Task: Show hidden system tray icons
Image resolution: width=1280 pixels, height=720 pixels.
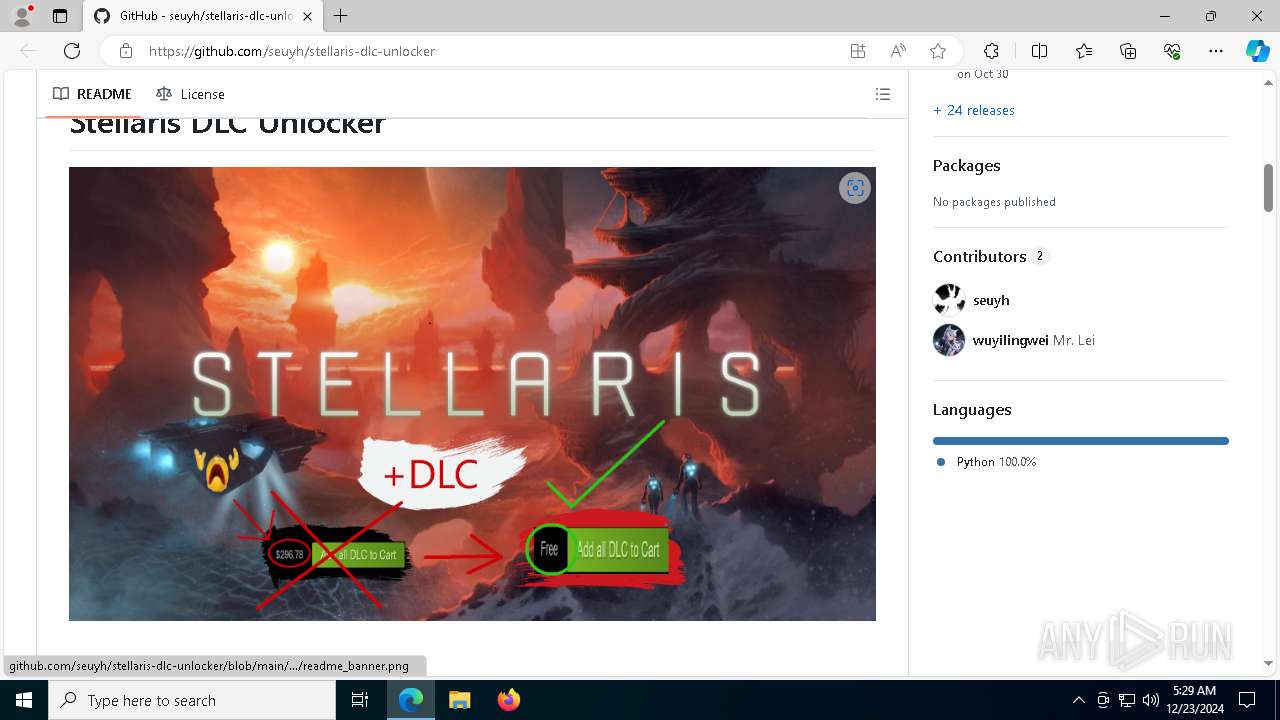Action: (x=1078, y=700)
